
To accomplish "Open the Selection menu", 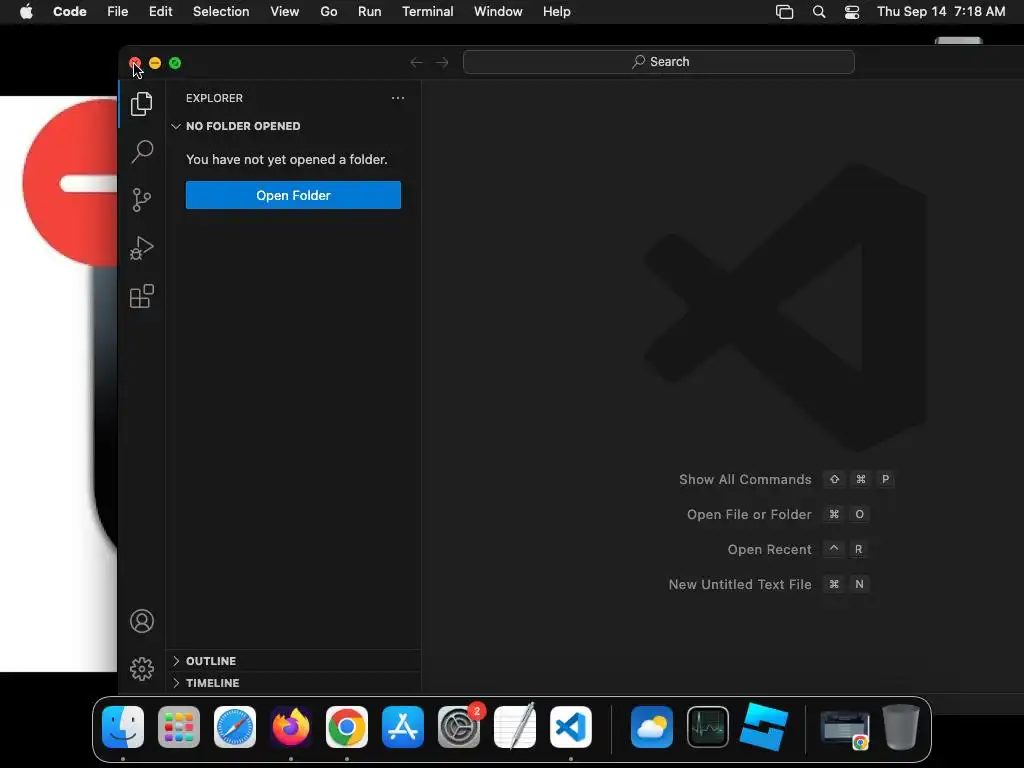I will (221, 12).
